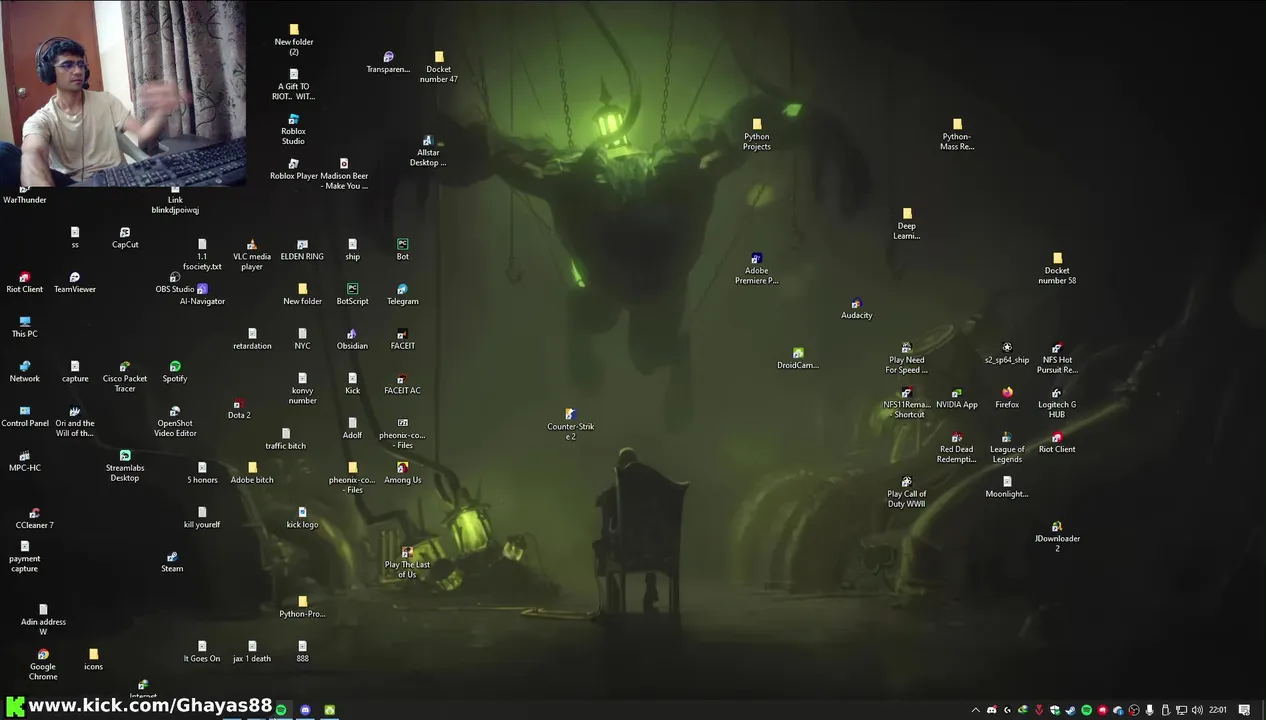Open the volume control in the tray
This screenshot has height=720, width=1266.
(1196, 710)
